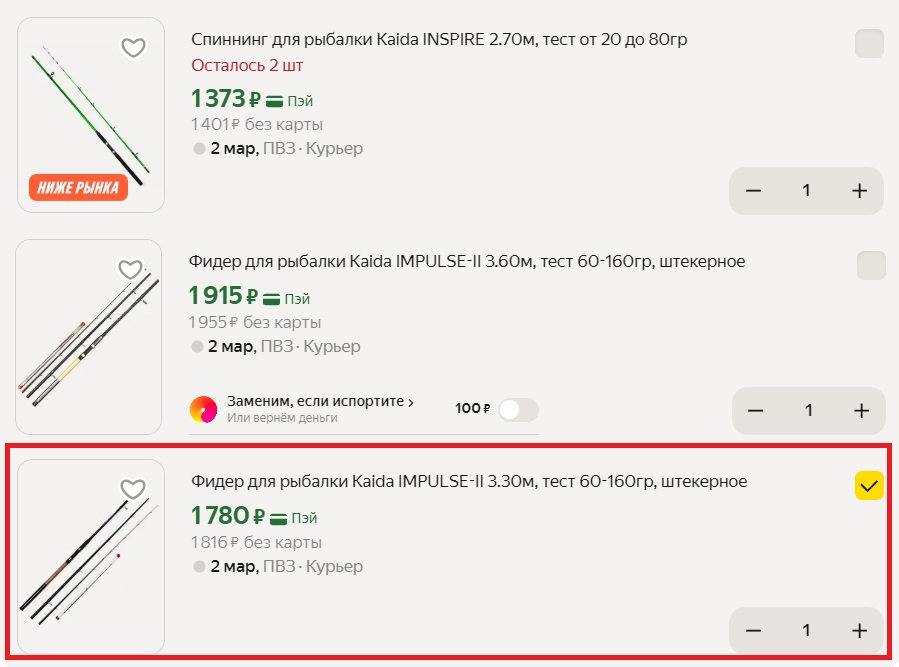The width and height of the screenshot is (899, 667).
Task: Decrease quantity of IMPULSE-II 3.60м feeder
Action: click(756, 410)
